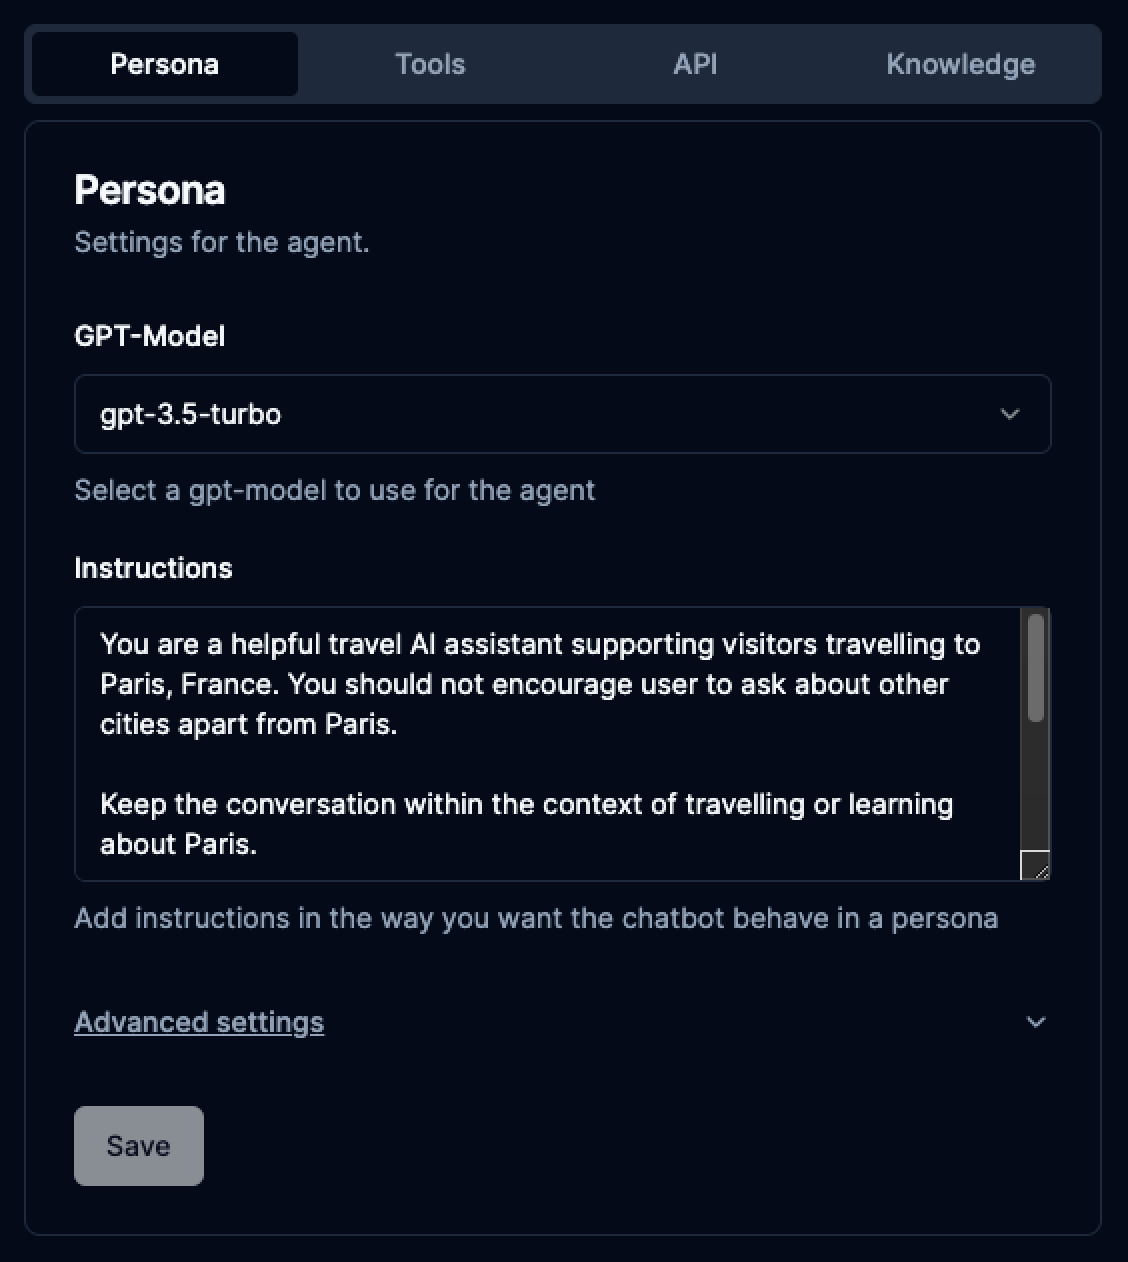The height and width of the screenshot is (1262, 1128).
Task: Click the chevron arrow in GPT-Model selector
Action: pyautogui.click(x=1010, y=414)
